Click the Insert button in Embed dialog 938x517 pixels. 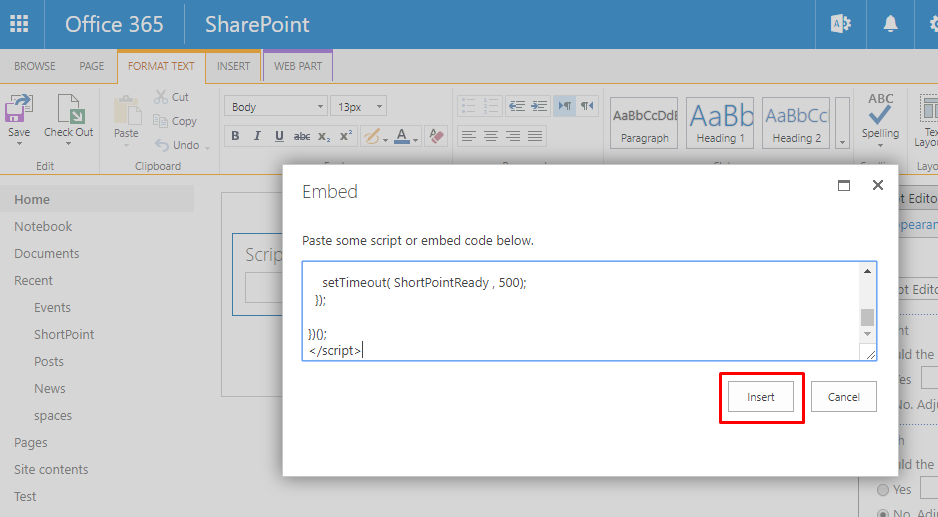tap(760, 397)
